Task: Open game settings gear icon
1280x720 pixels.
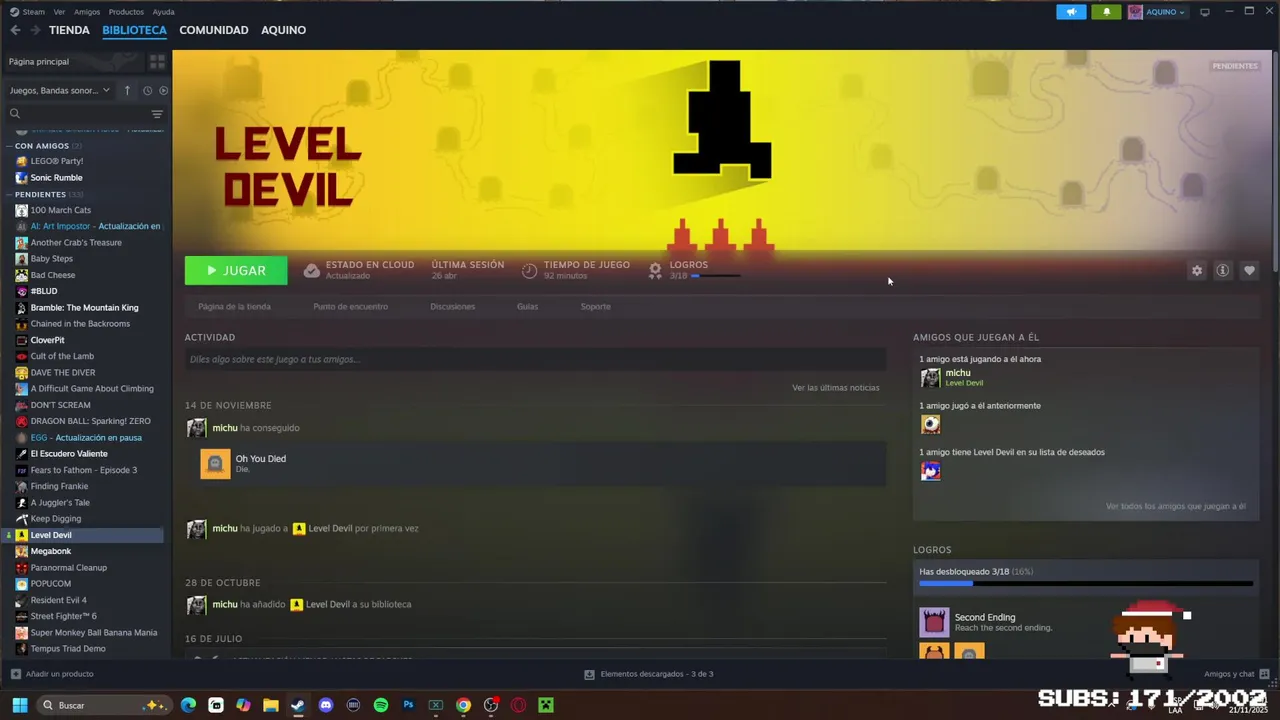Action: click(x=1197, y=270)
